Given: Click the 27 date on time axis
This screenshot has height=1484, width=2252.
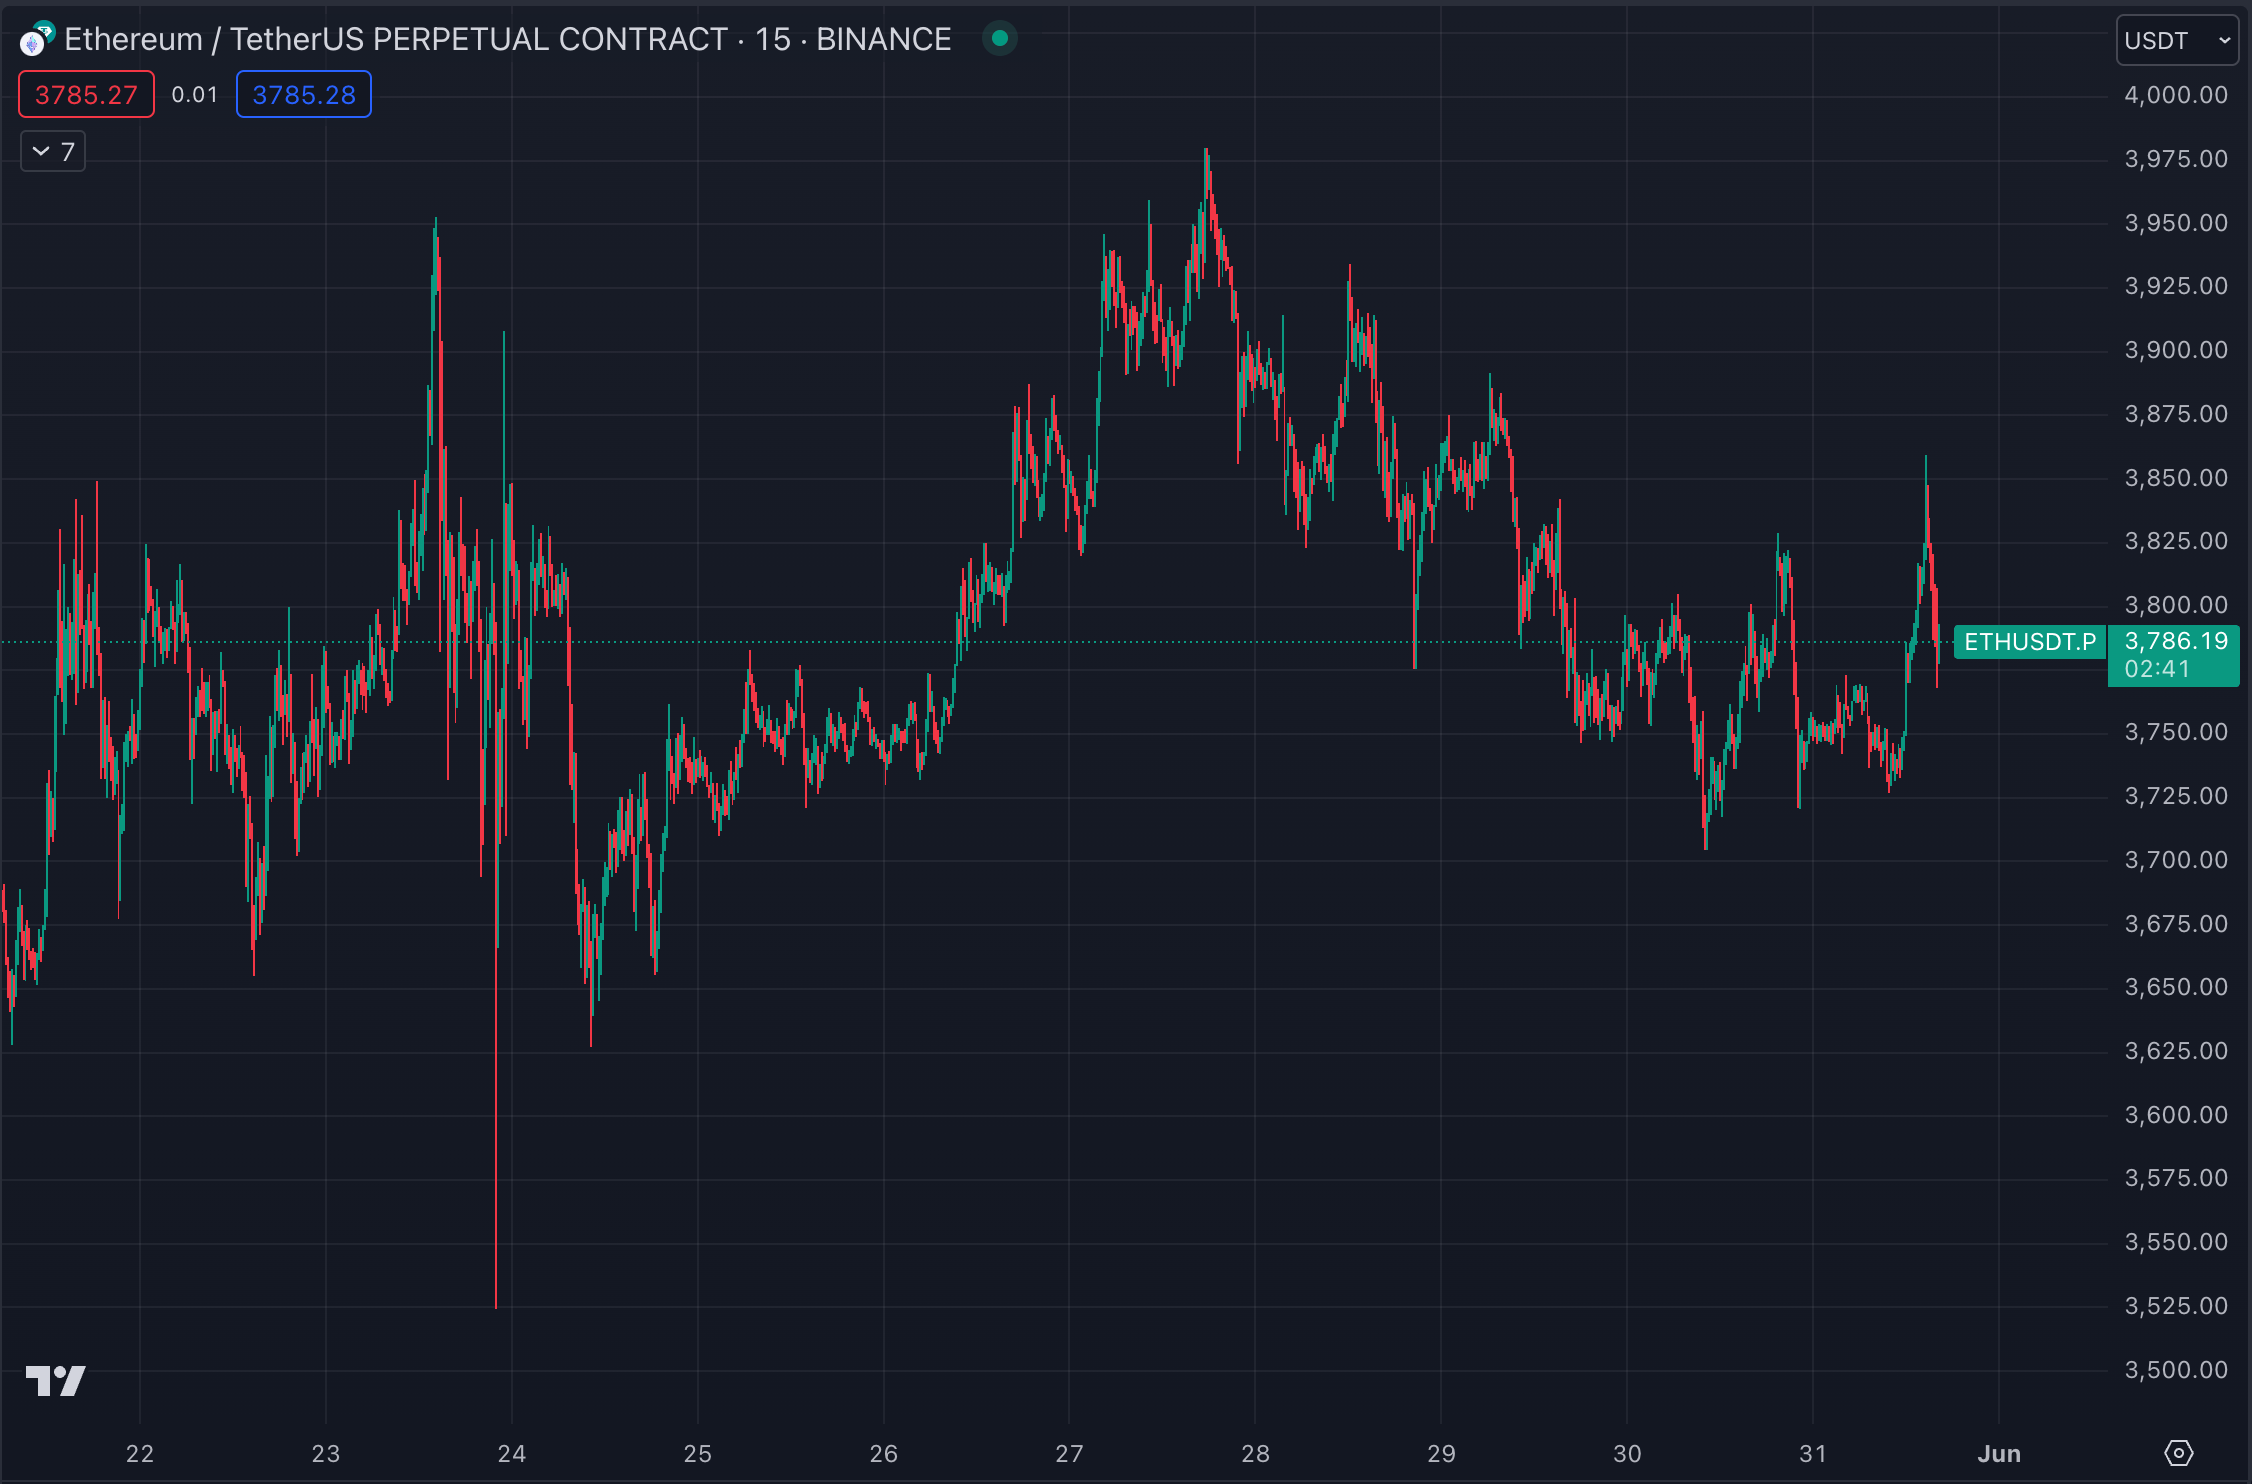Looking at the screenshot, I should (x=1069, y=1454).
